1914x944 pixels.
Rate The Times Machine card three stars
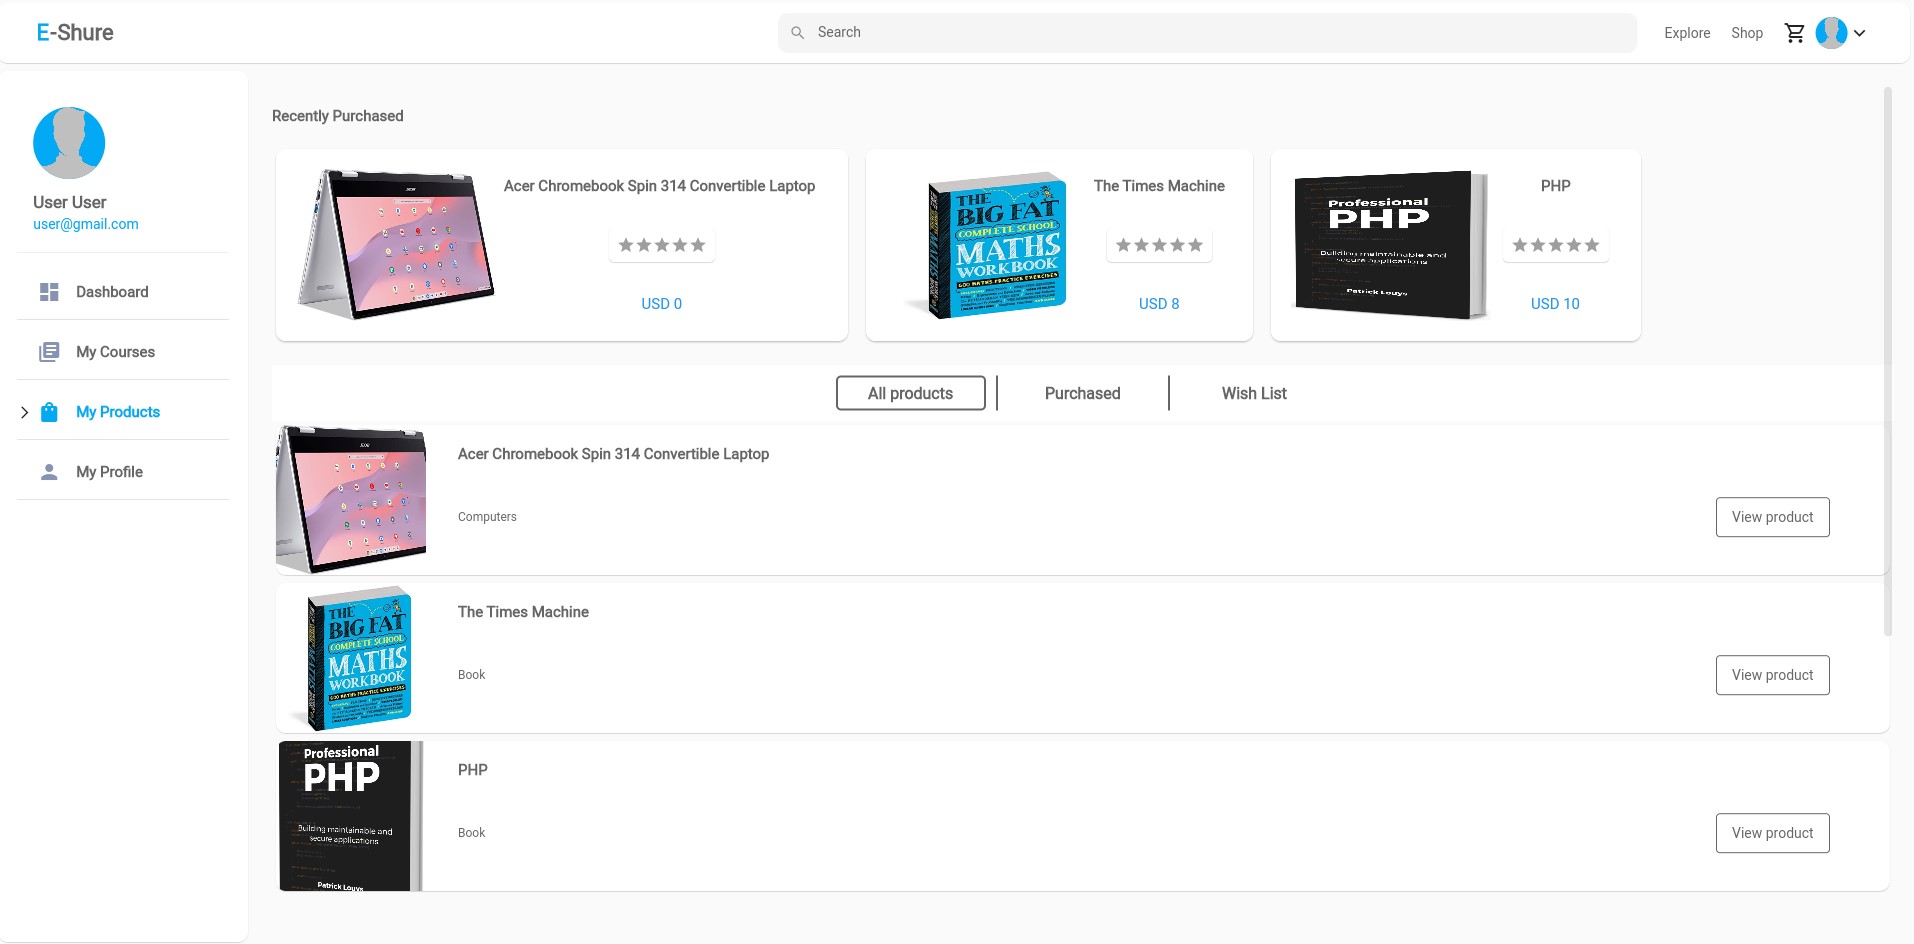(1159, 245)
